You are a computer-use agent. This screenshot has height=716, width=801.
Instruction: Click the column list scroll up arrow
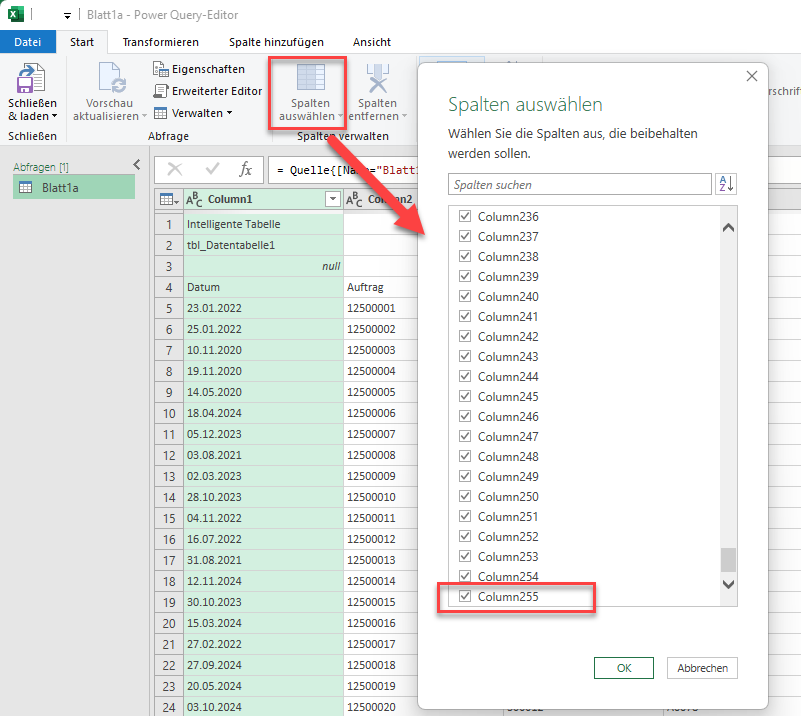(x=728, y=228)
